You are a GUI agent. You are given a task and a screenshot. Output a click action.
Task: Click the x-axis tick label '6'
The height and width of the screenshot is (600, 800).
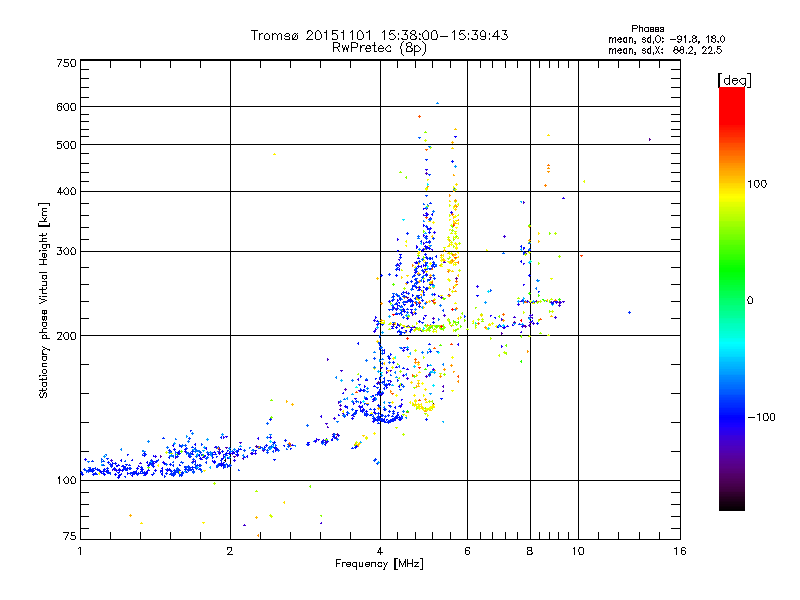click(x=467, y=551)
